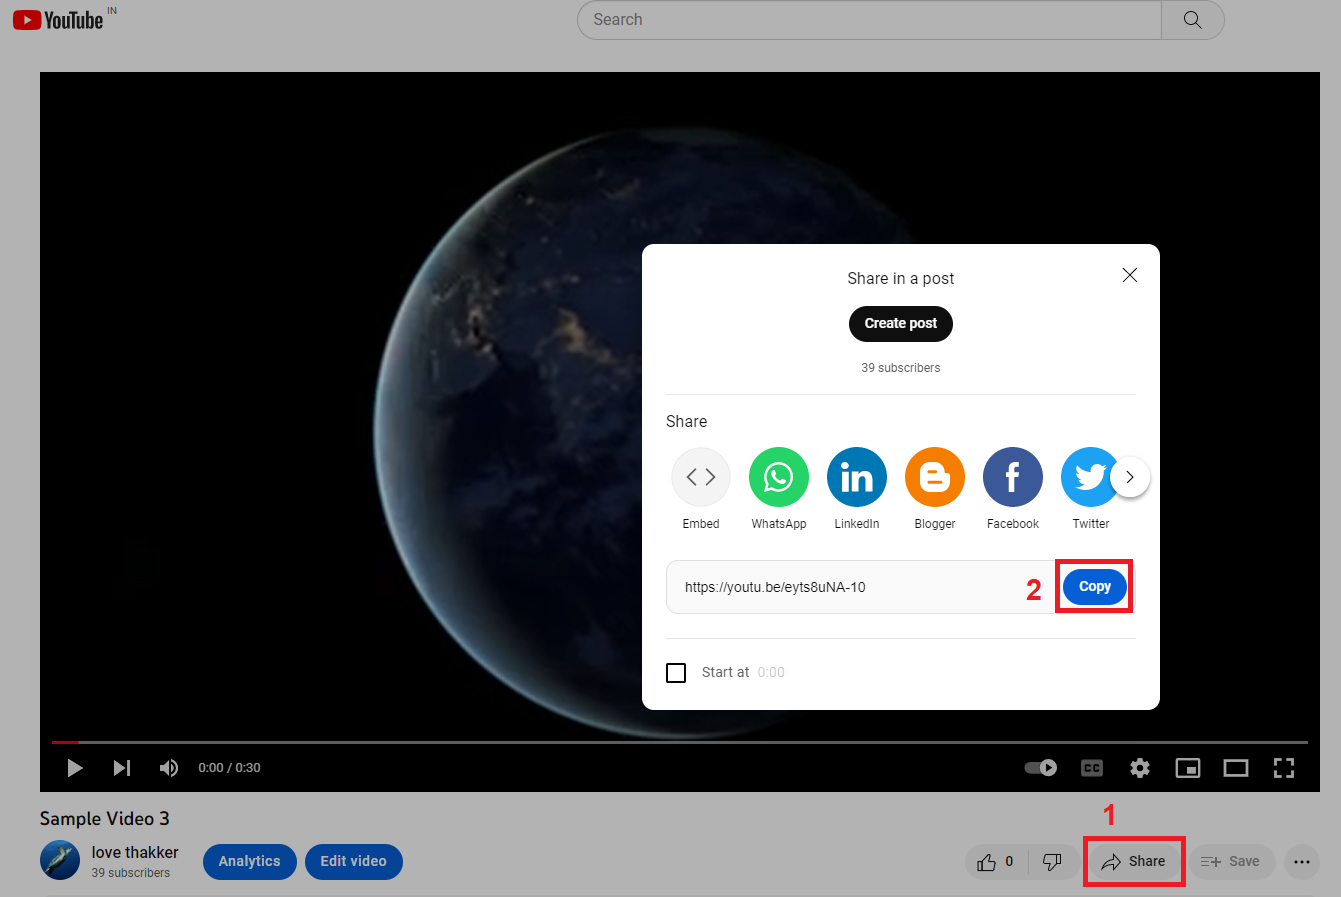Share the video on Facebook
The height and width of the screenshot is (897, 1341).
(x=1012, y=477)
